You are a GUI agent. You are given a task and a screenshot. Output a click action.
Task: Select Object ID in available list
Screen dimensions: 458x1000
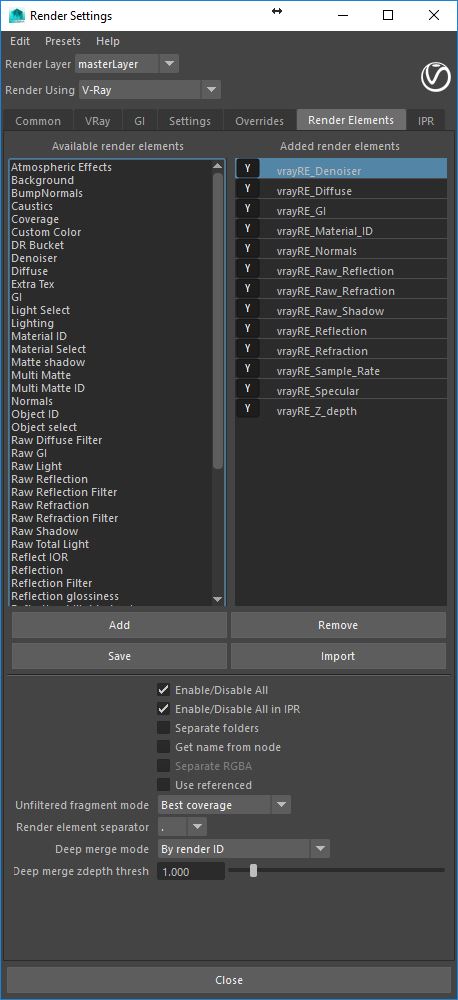coord(34,414)
